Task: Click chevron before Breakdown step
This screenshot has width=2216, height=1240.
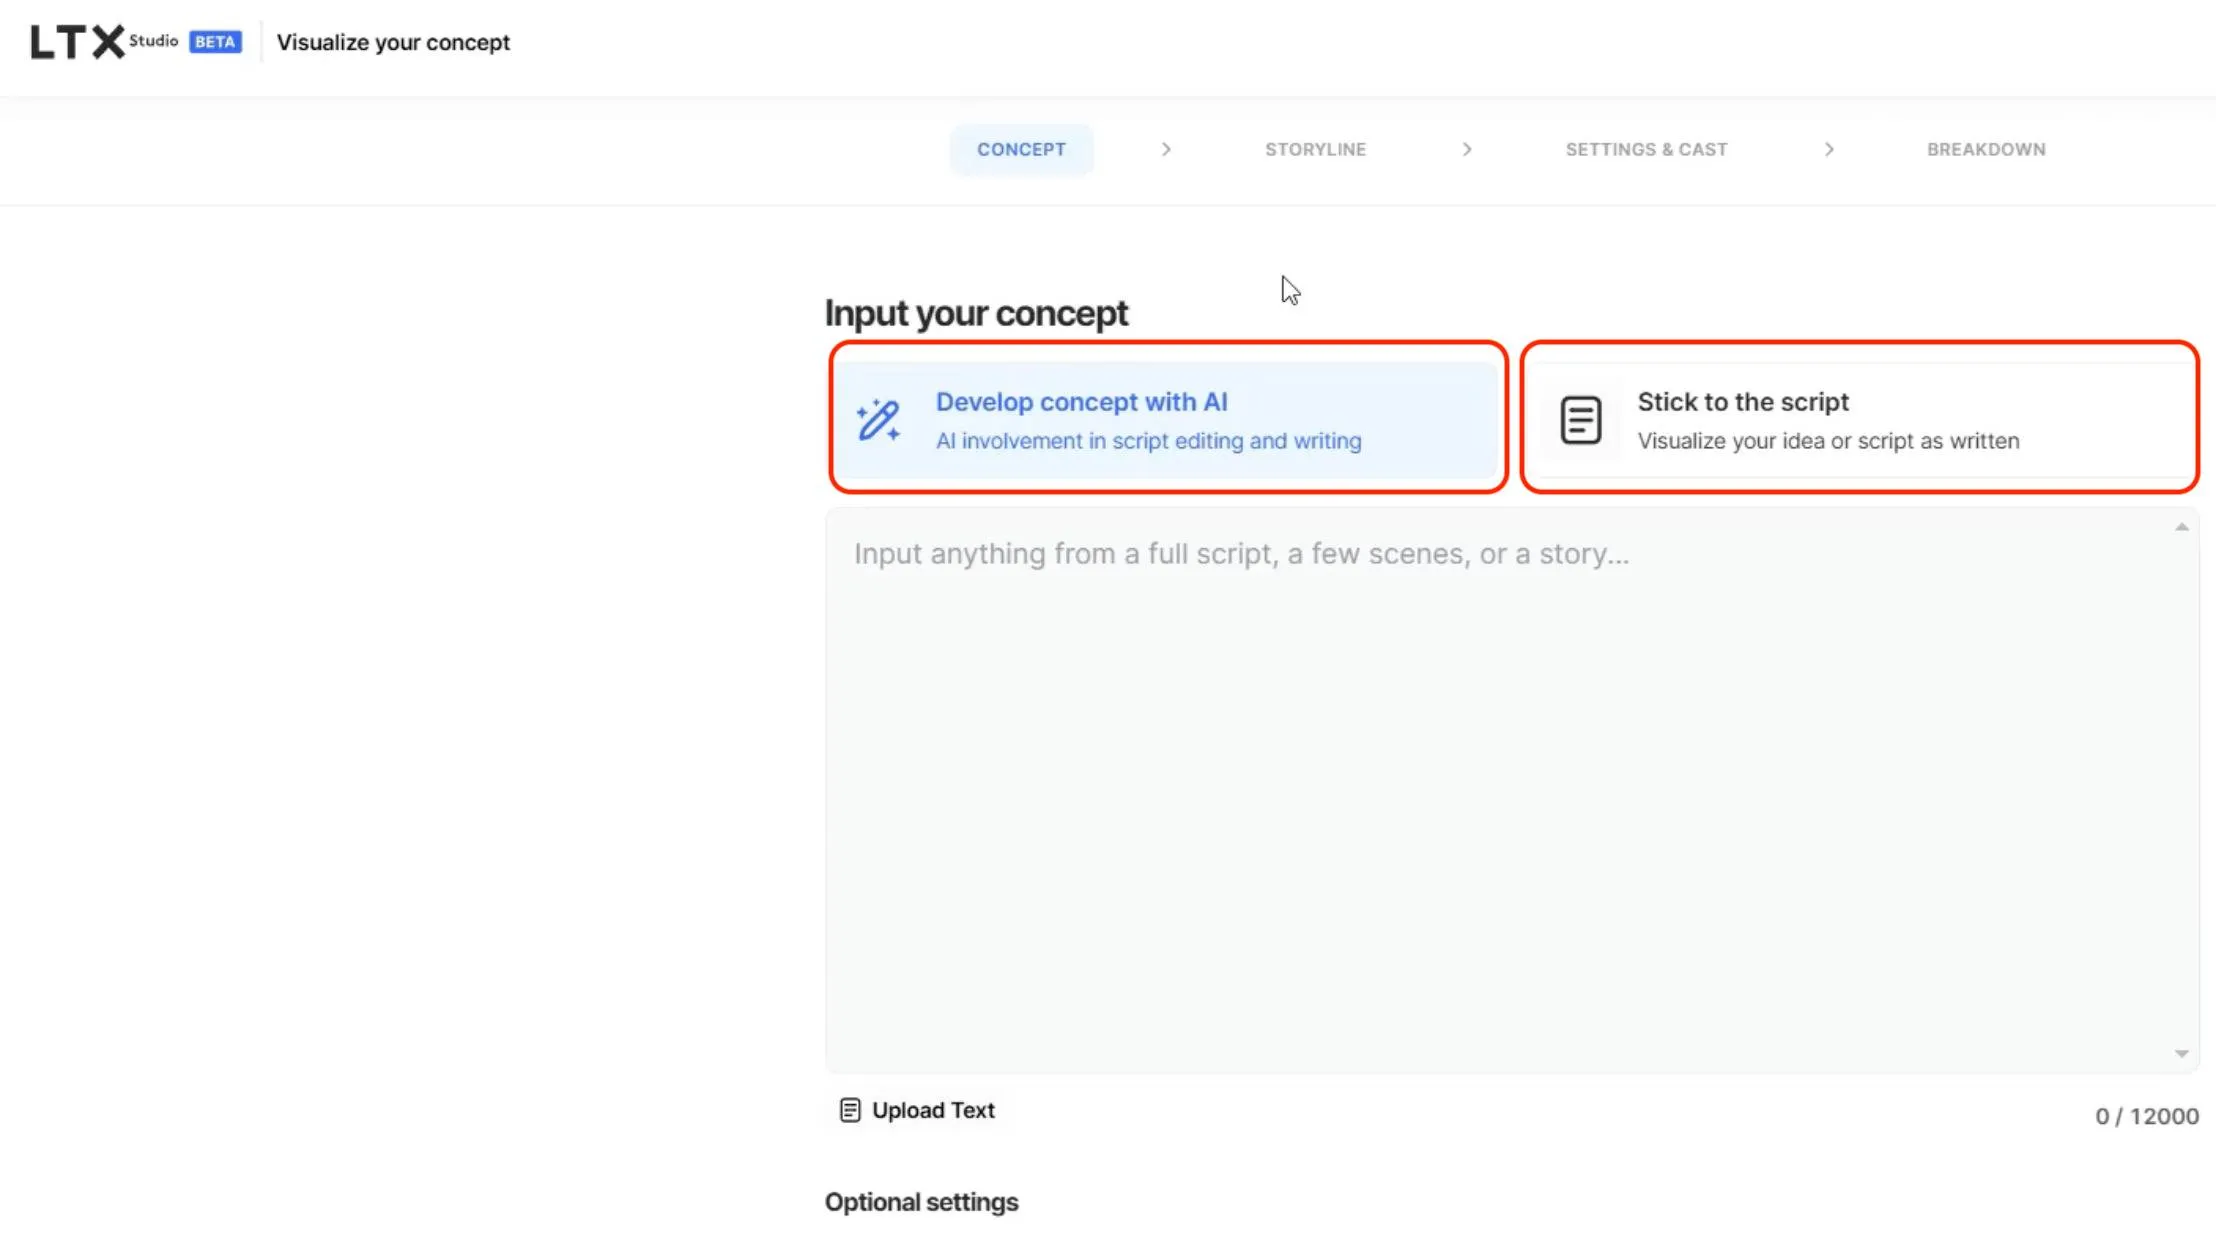Action: click(1829, 149)
